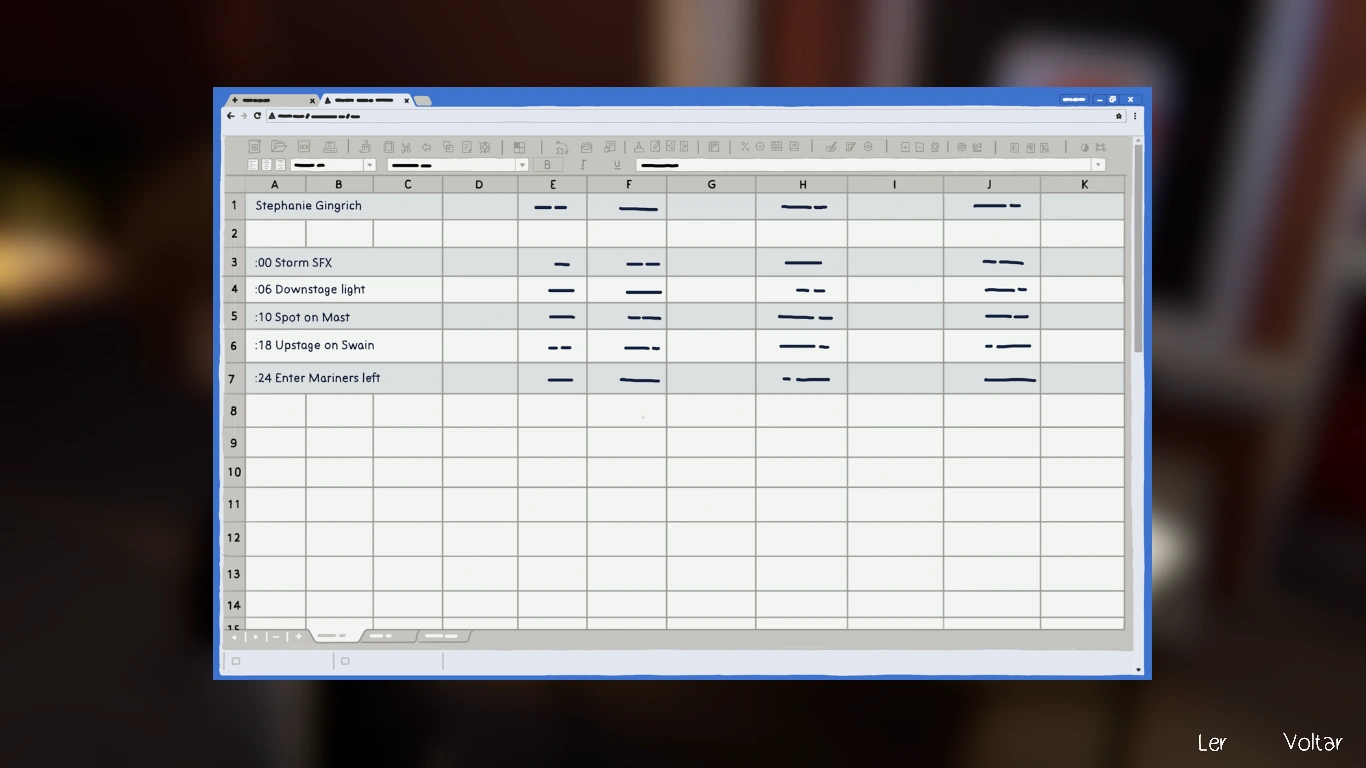Click the percent format icon
The height and width of the screenshot is (768, 1366).
click(745, 147)
